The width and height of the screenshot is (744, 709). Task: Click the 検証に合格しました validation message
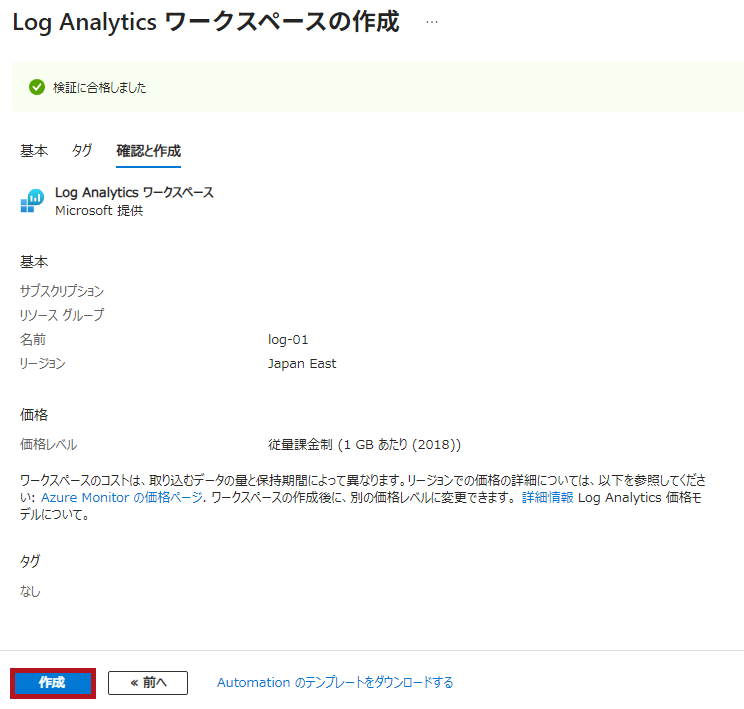click(100, 88)
